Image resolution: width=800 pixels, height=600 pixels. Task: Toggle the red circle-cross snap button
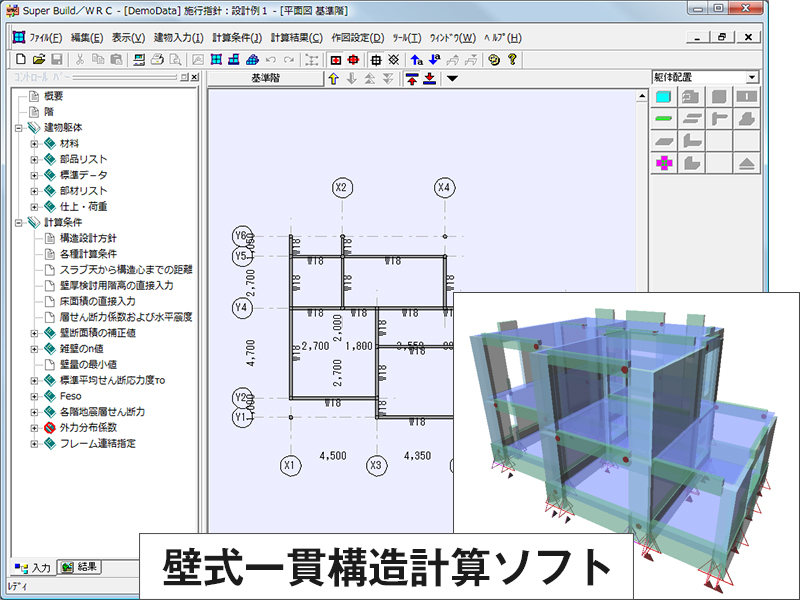pos(354,59)
